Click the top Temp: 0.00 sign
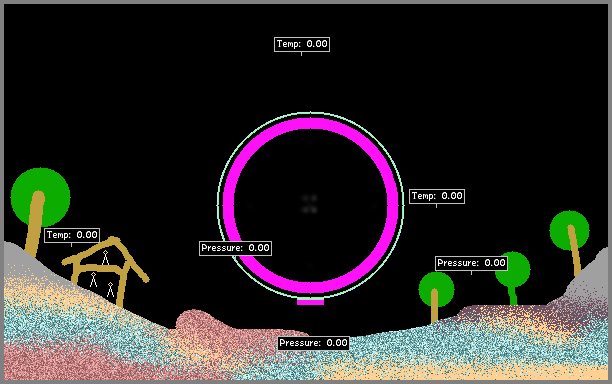The image size is (612, 384). (x=302, y=44)
